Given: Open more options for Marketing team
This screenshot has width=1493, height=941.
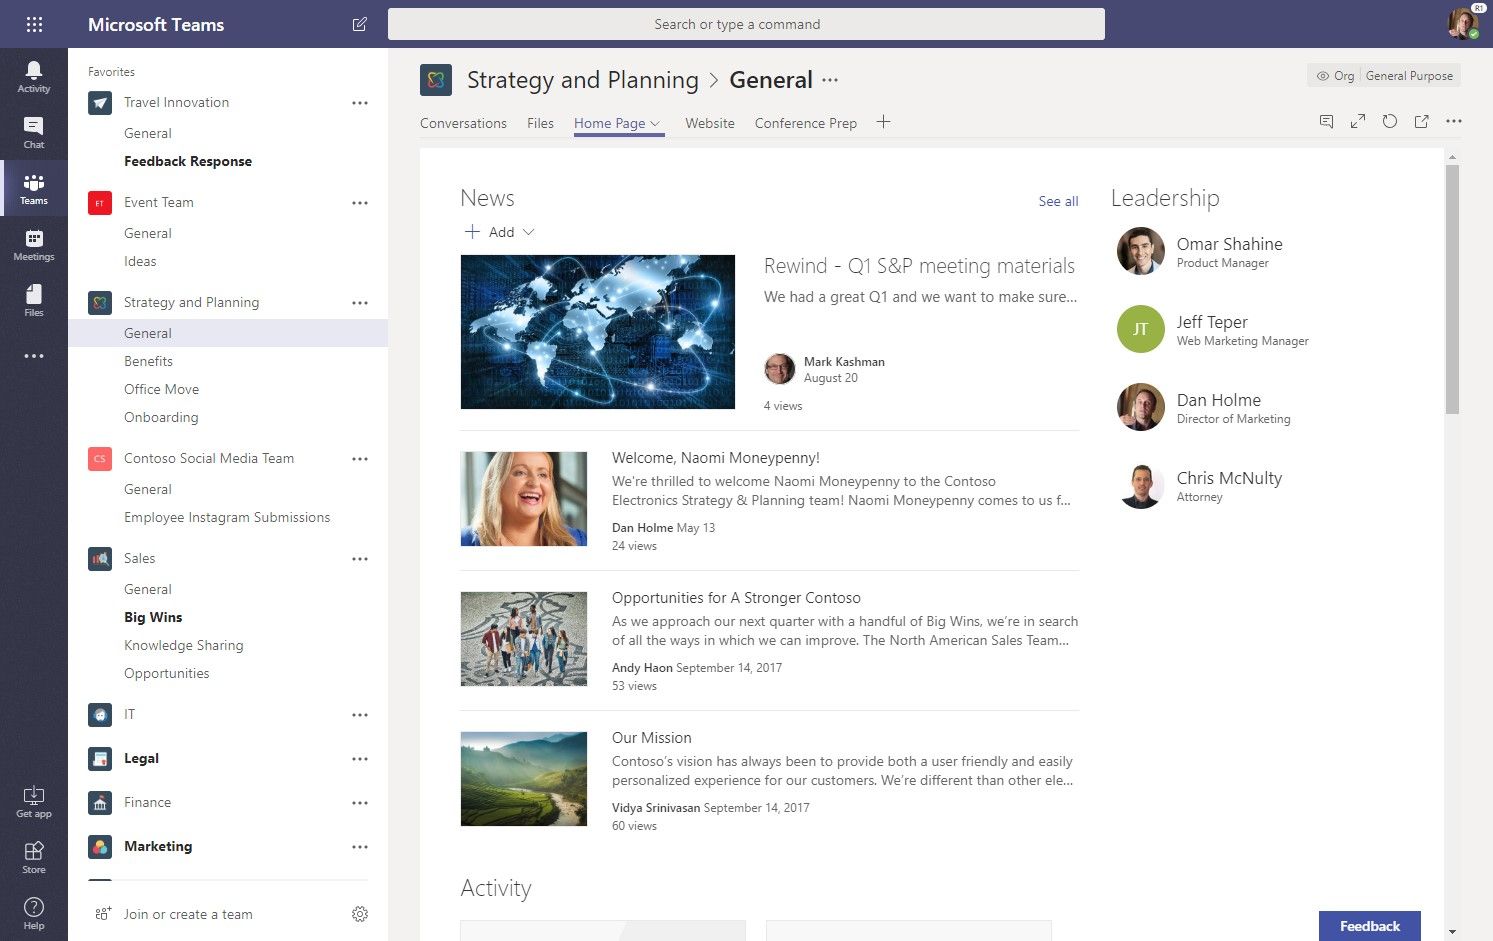Looking at the screenshot, I should click(360, 847).
